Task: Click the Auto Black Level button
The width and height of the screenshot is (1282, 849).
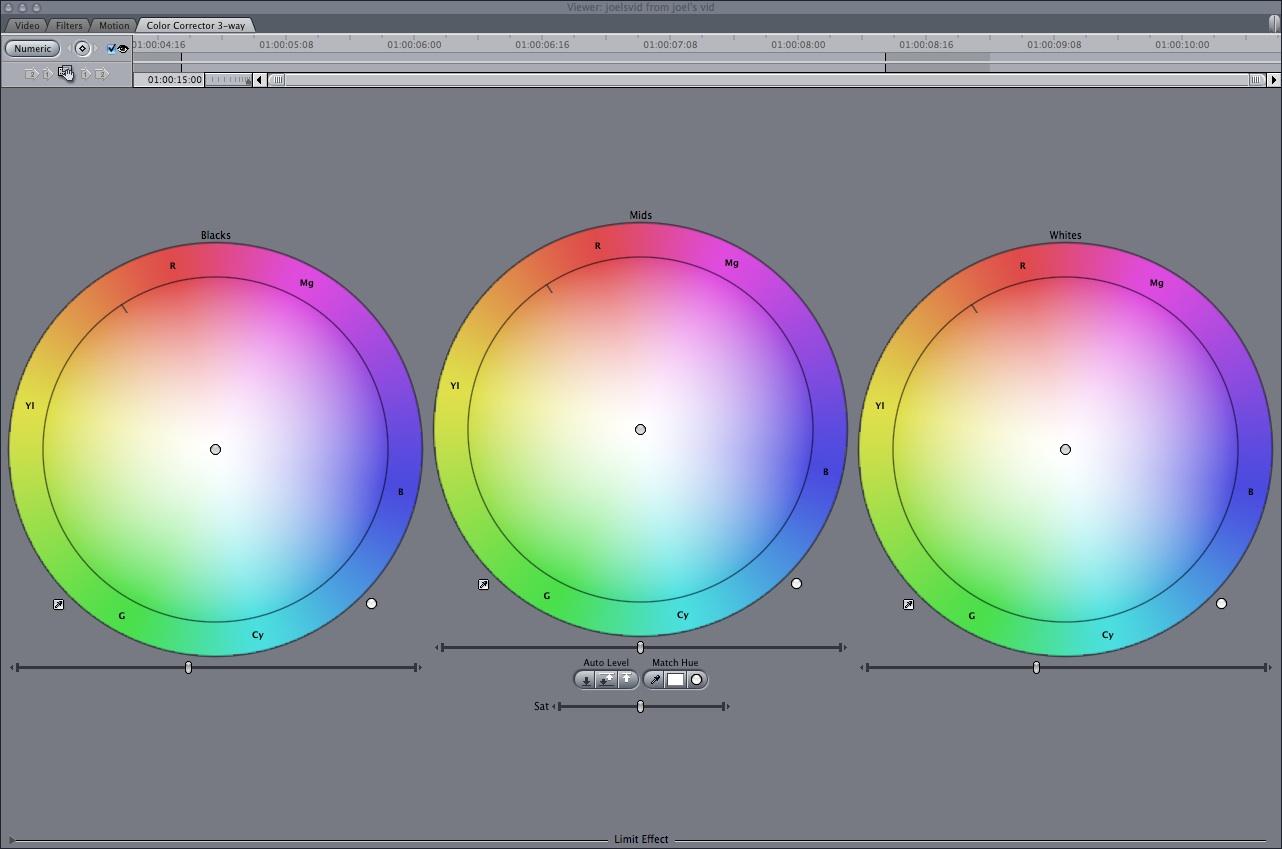Action: click(586, 680)
